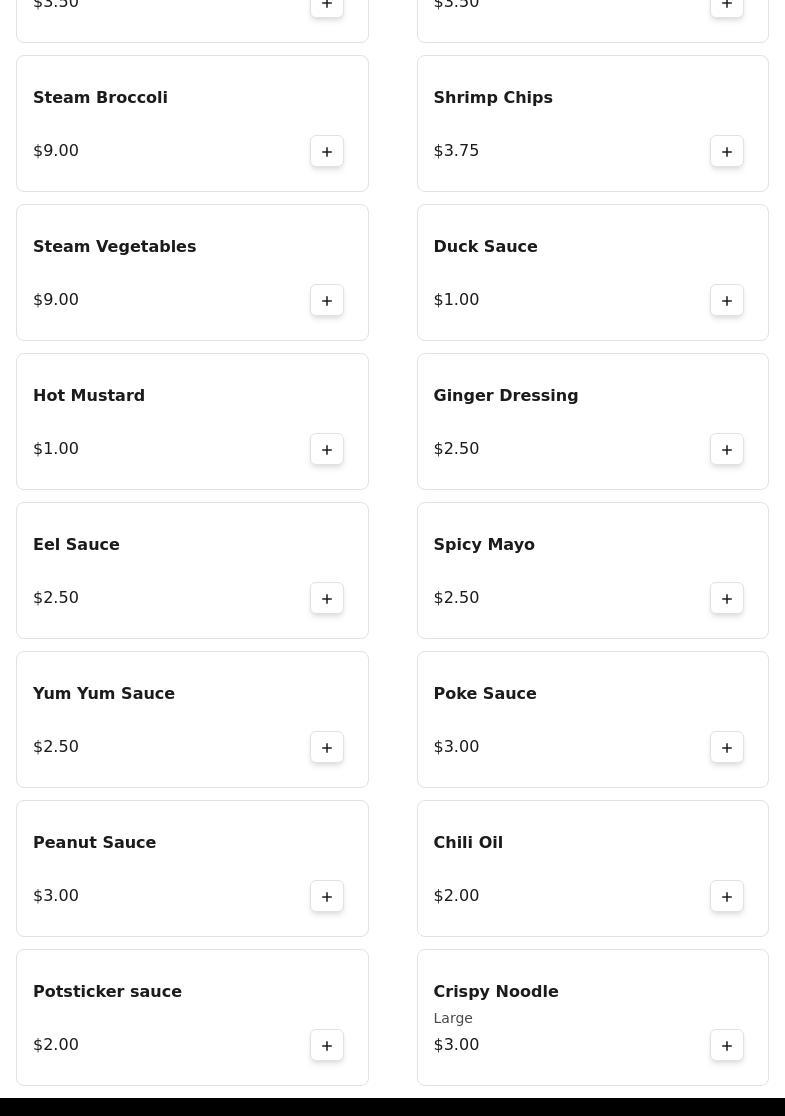Click the Poke Sauce plus button
Image resolution: width=785 pixels, height=1116 pixels.
click(727, 747)
